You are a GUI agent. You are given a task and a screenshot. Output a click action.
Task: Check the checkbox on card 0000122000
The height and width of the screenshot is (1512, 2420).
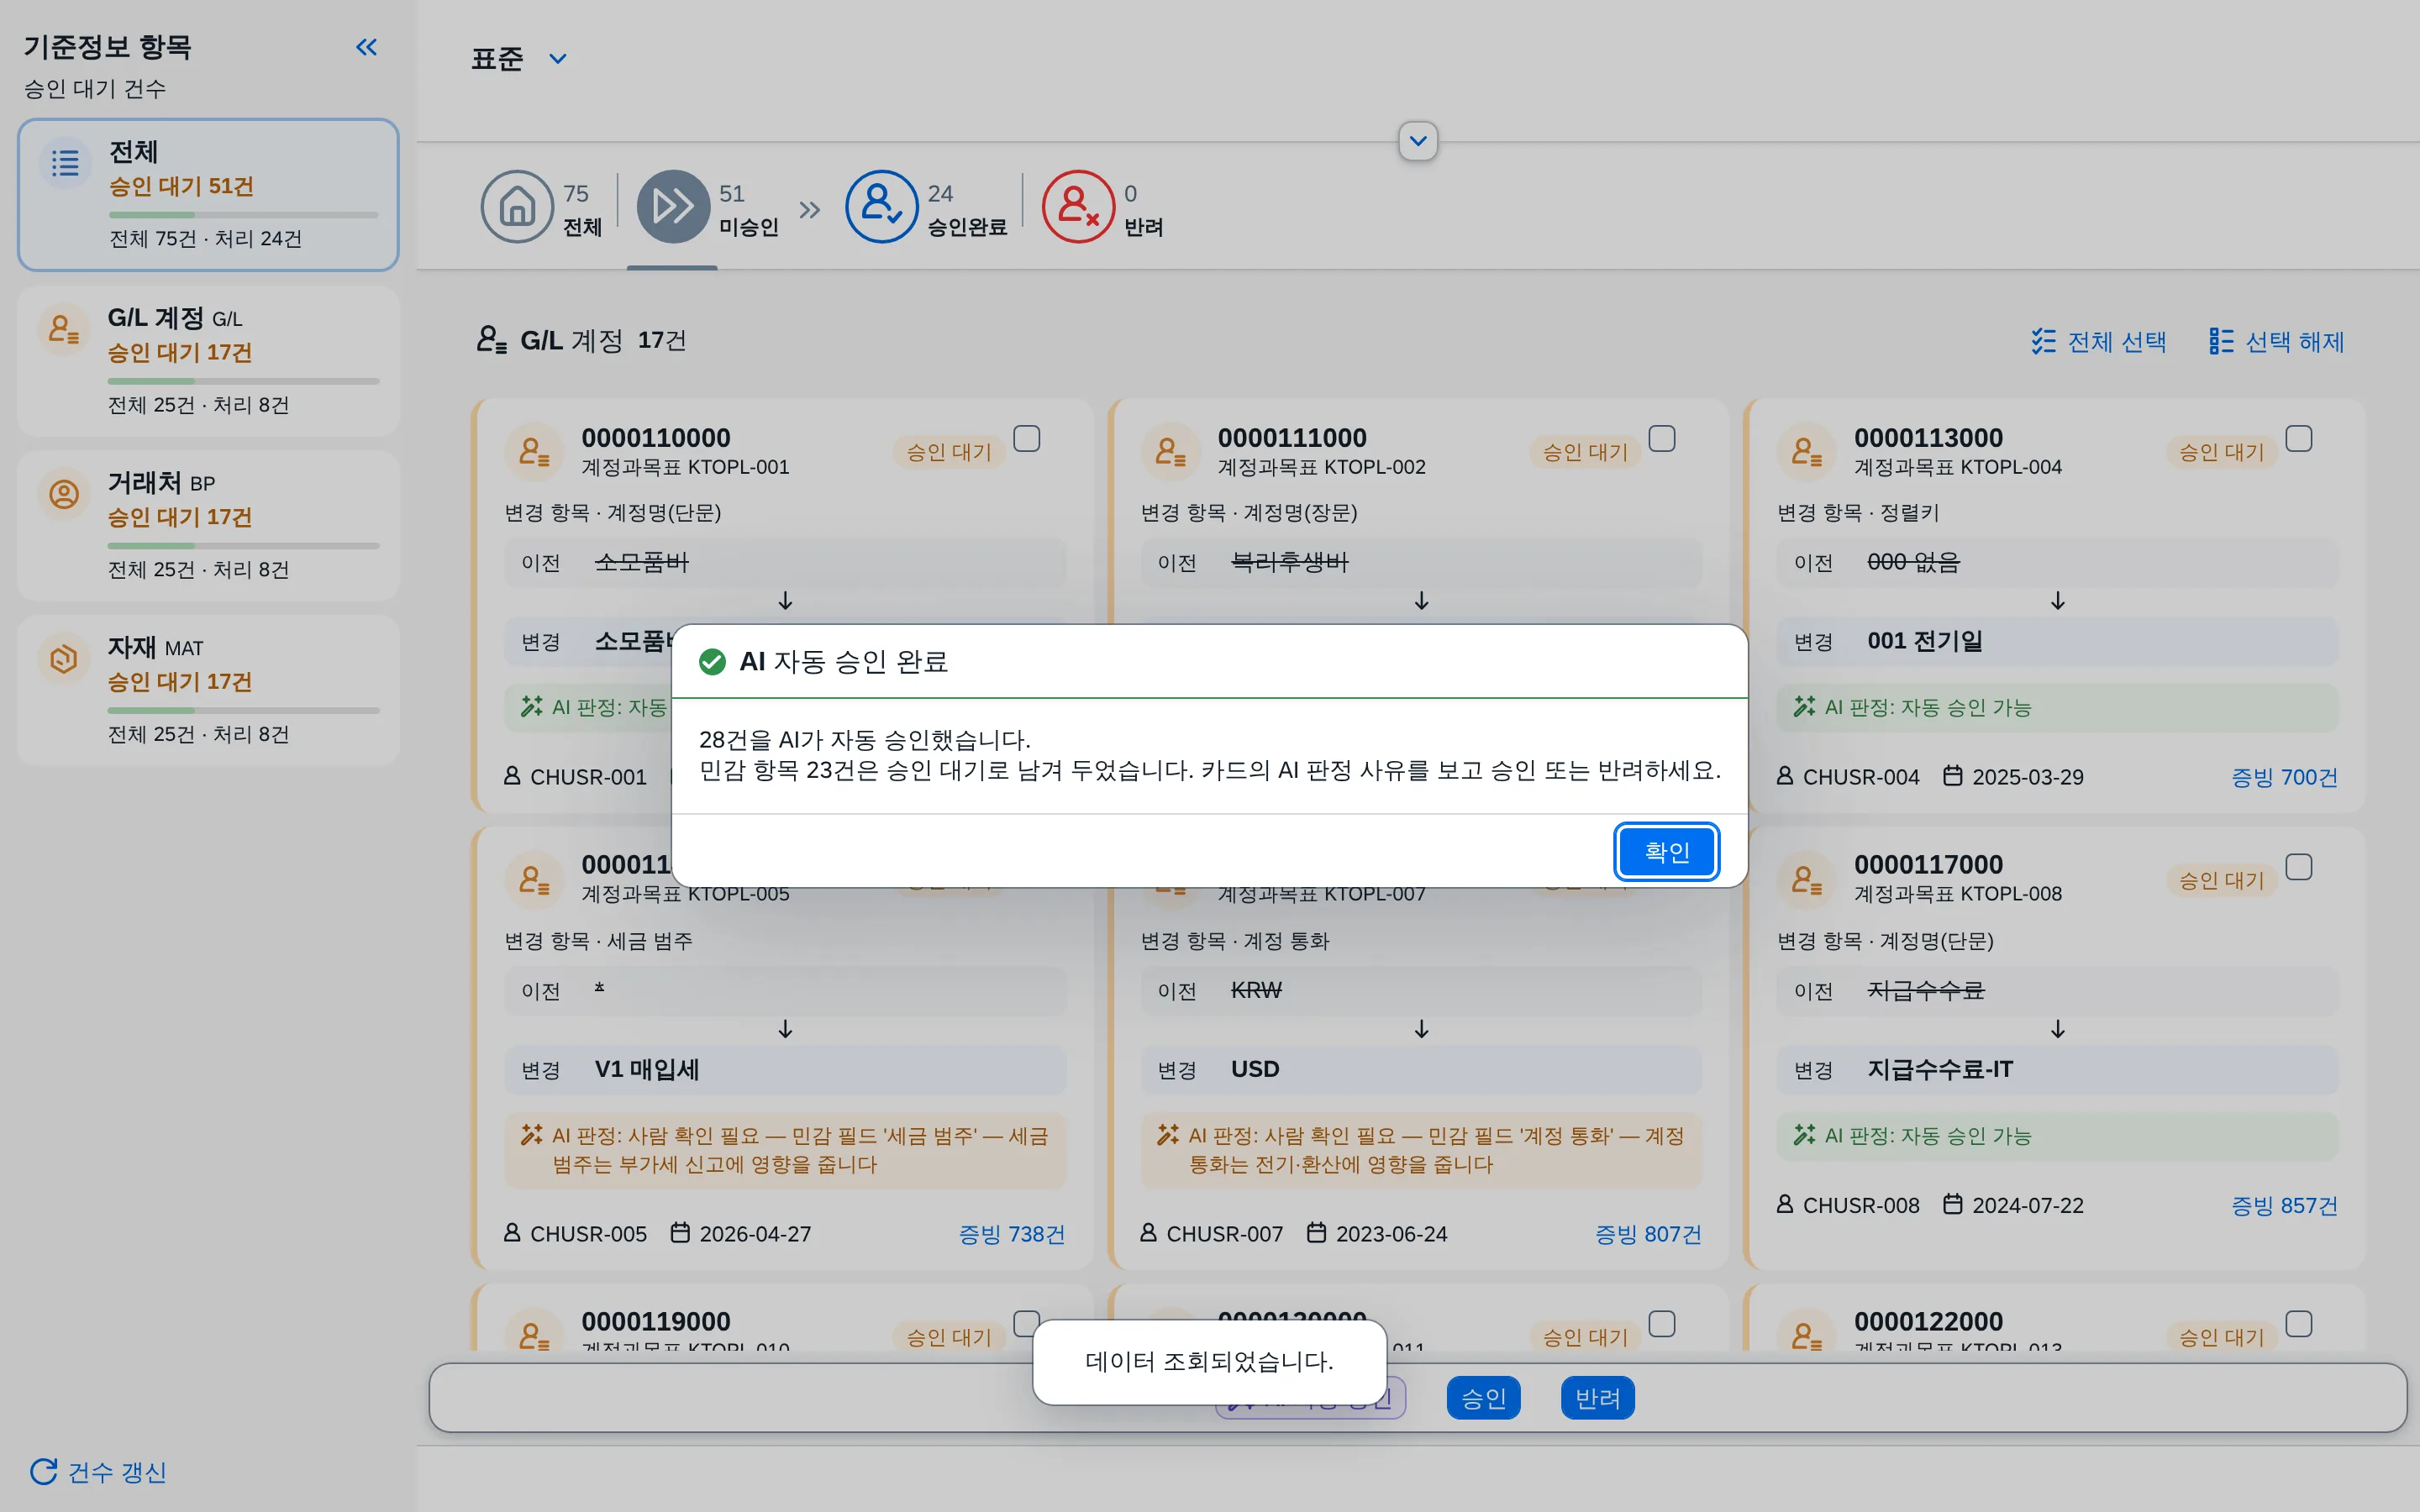point(2299,1323)
